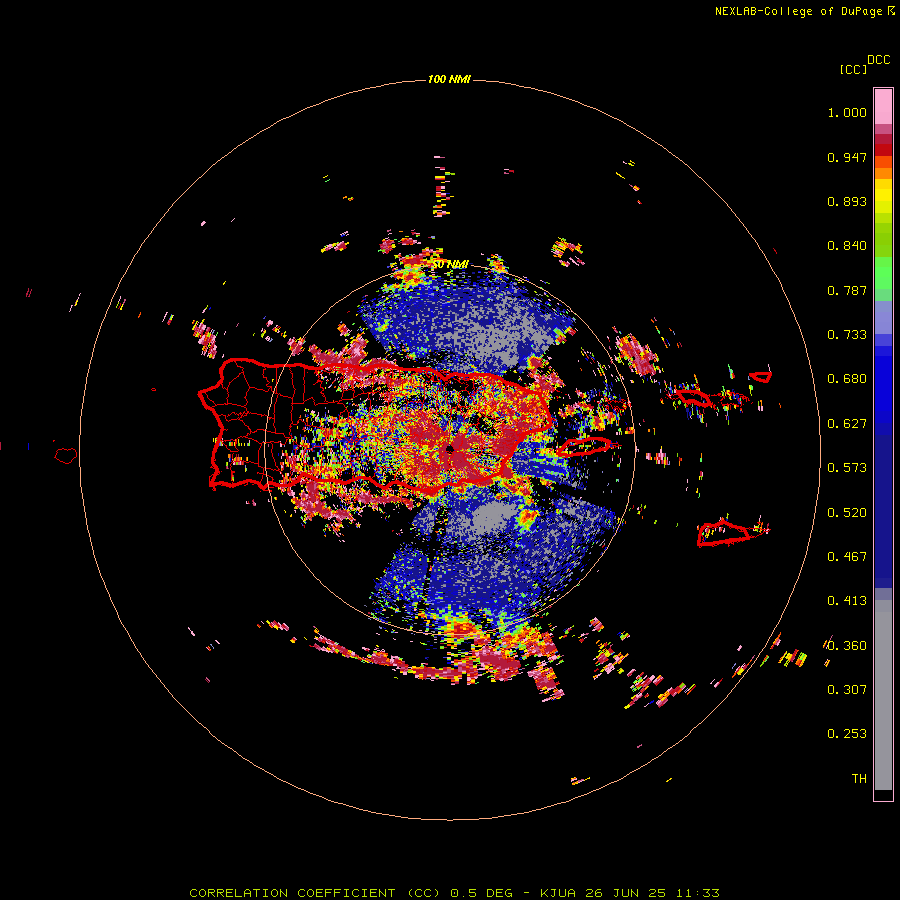Click the radar site center point marker
900x900 pixels.
point(450,448)
